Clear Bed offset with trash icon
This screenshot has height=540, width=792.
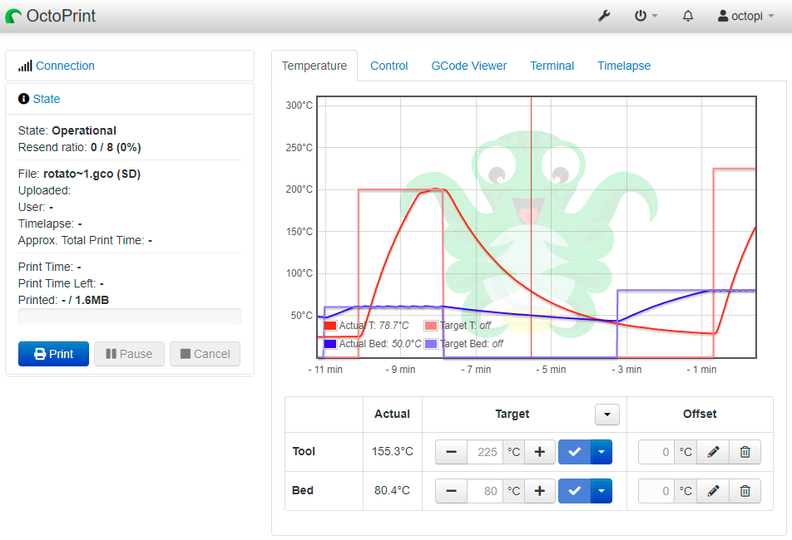click(745, 491)
